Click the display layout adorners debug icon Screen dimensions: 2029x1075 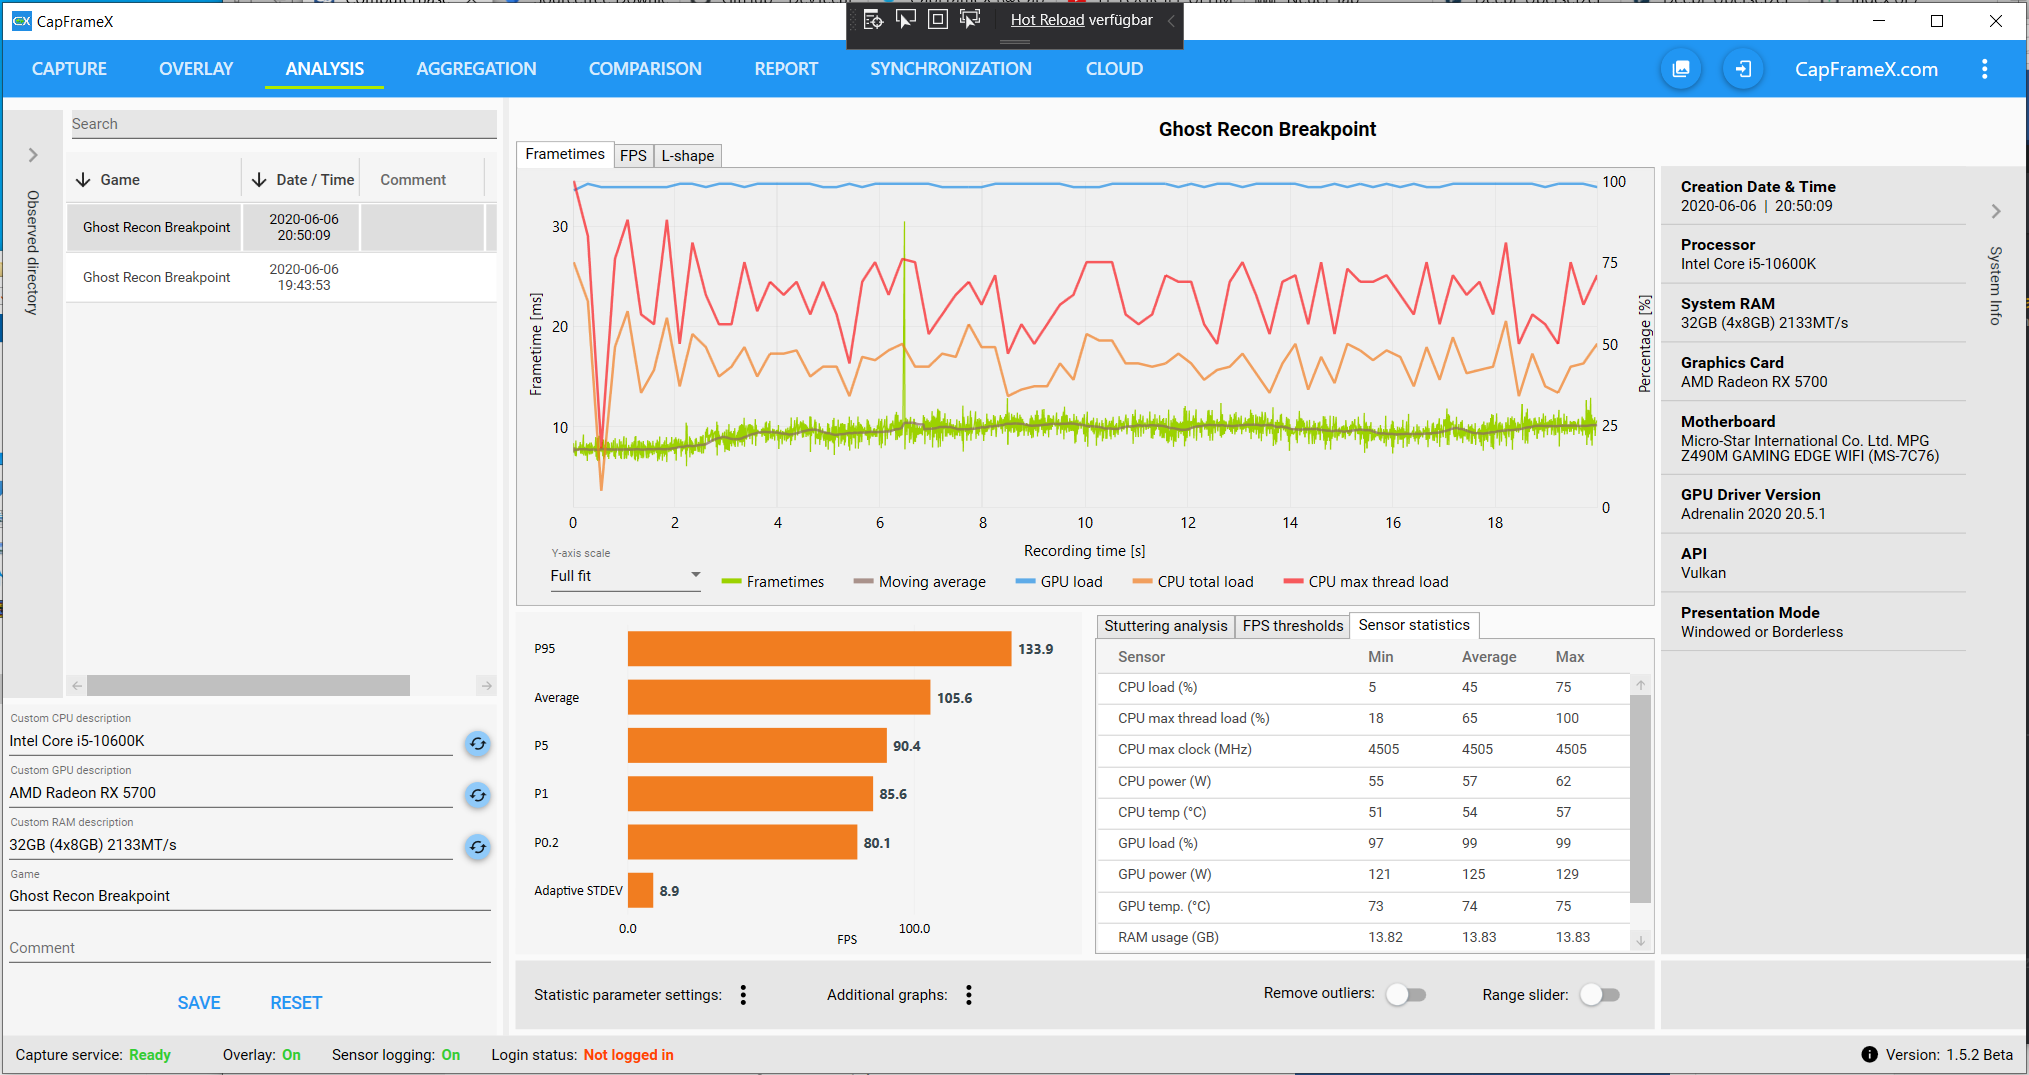click(x=938, y=19)
